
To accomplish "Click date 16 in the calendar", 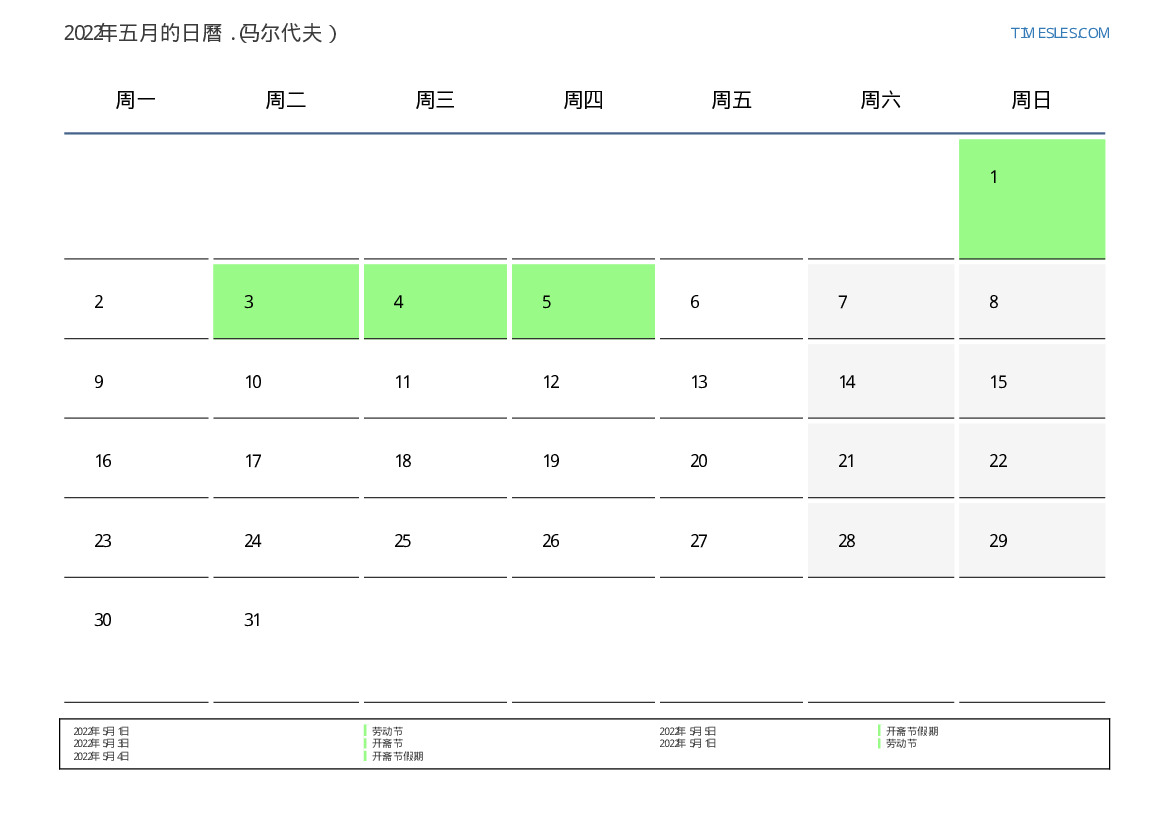I will point(103,461).
